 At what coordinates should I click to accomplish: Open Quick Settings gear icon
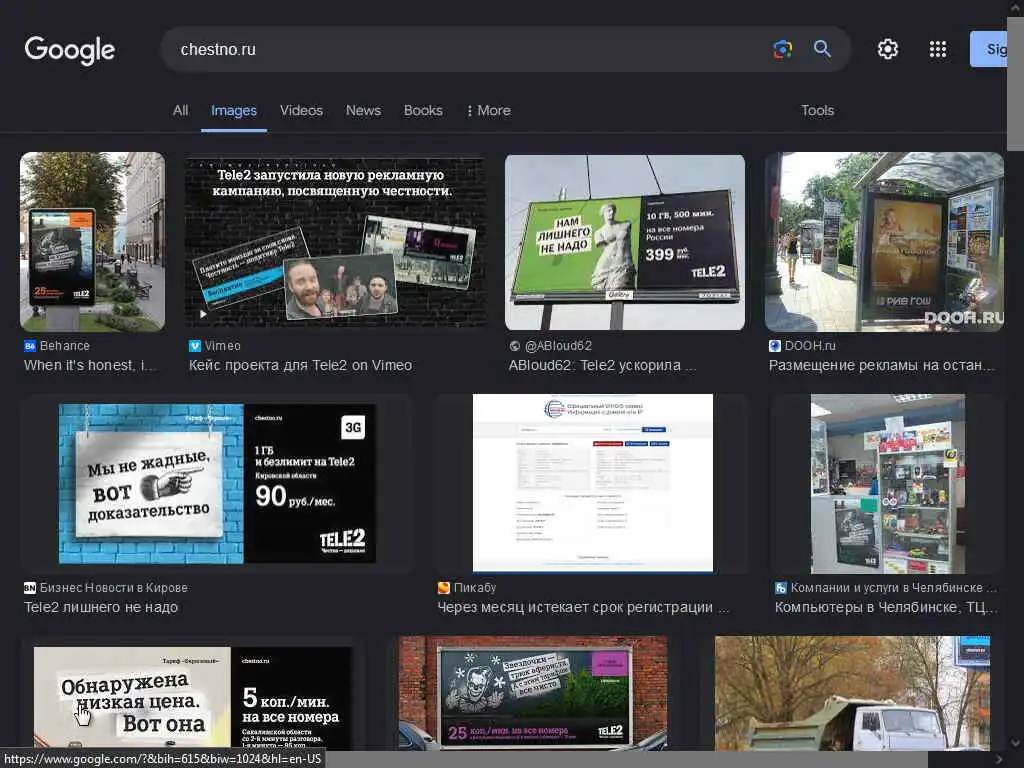(x=888, y=49)
